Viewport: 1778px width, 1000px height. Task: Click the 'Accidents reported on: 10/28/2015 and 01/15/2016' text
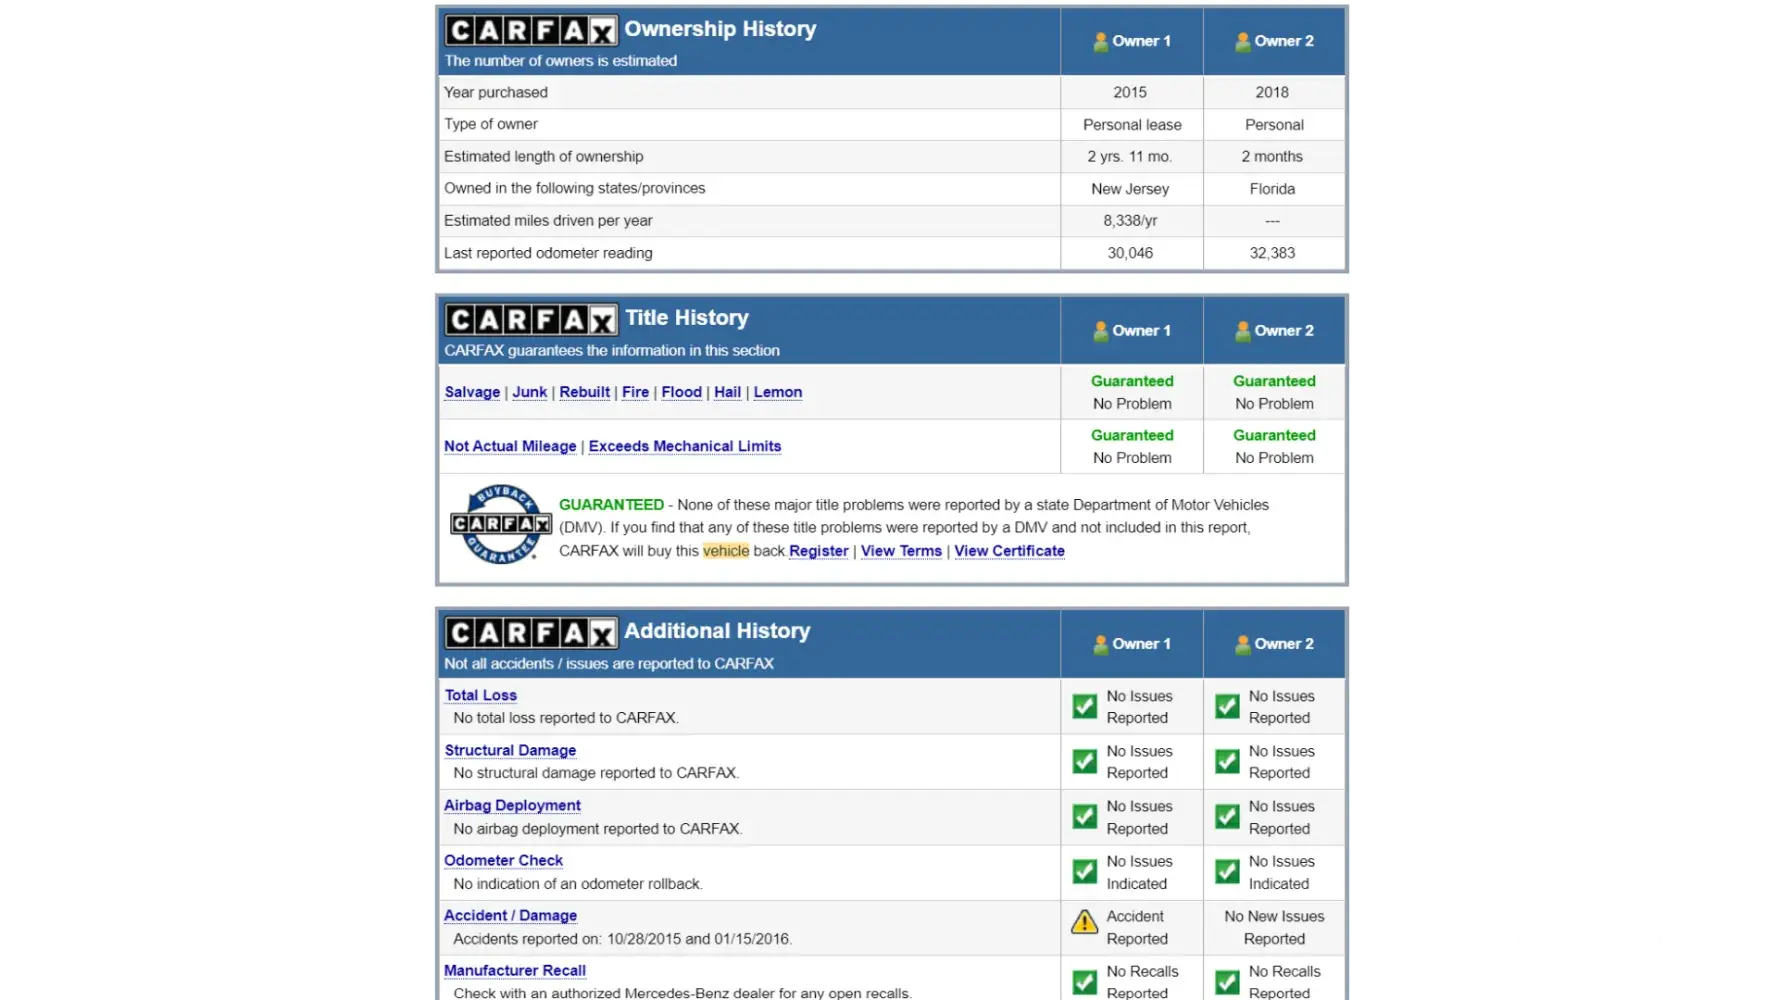622,939
